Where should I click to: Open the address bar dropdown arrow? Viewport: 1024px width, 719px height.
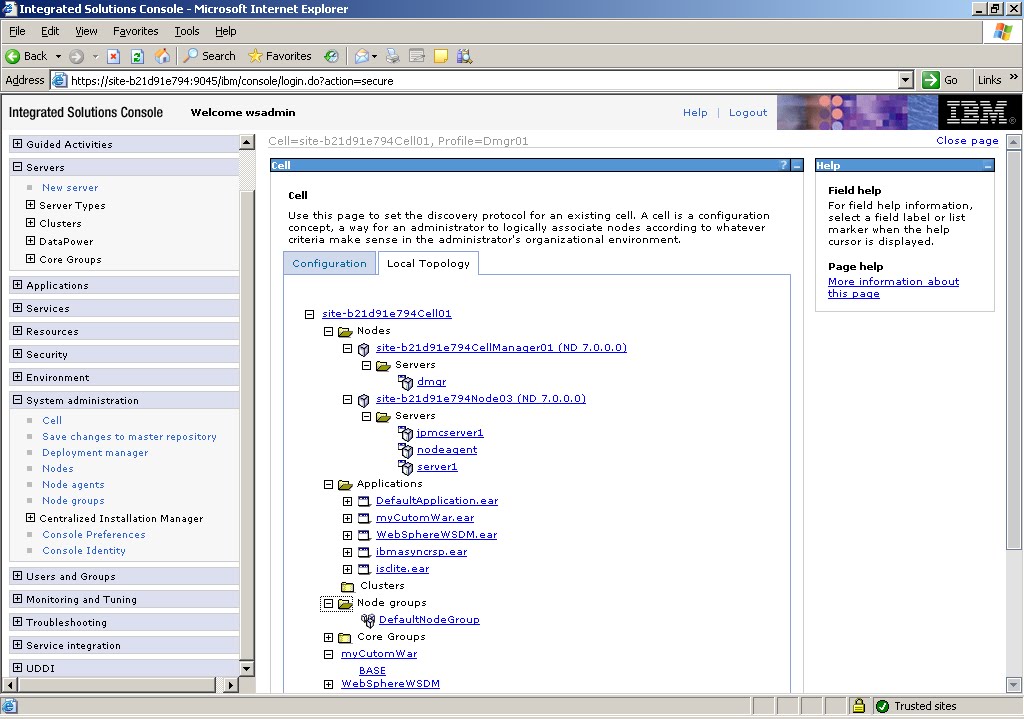tap(905, 80)
